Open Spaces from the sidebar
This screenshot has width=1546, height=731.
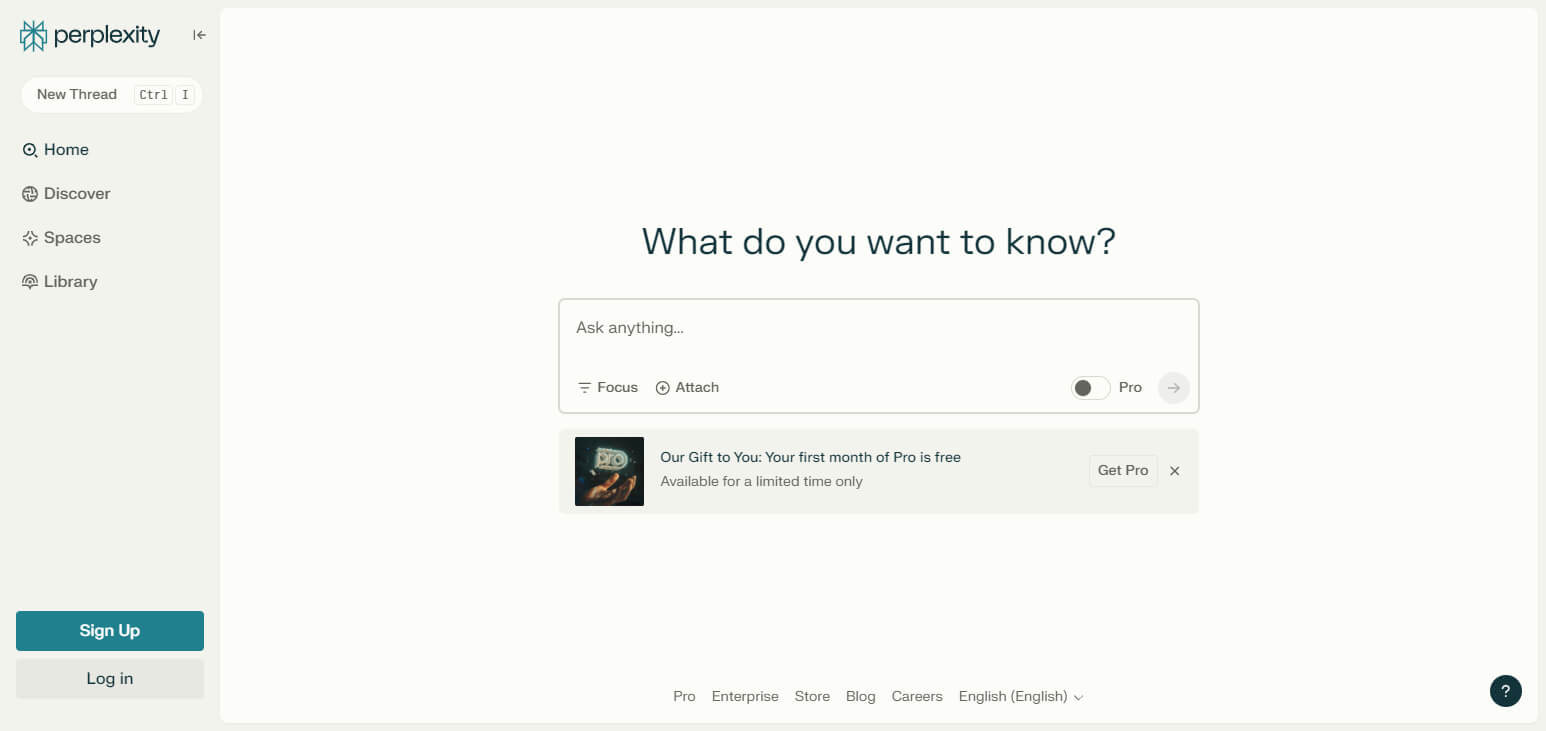click(x=61, y=238)
